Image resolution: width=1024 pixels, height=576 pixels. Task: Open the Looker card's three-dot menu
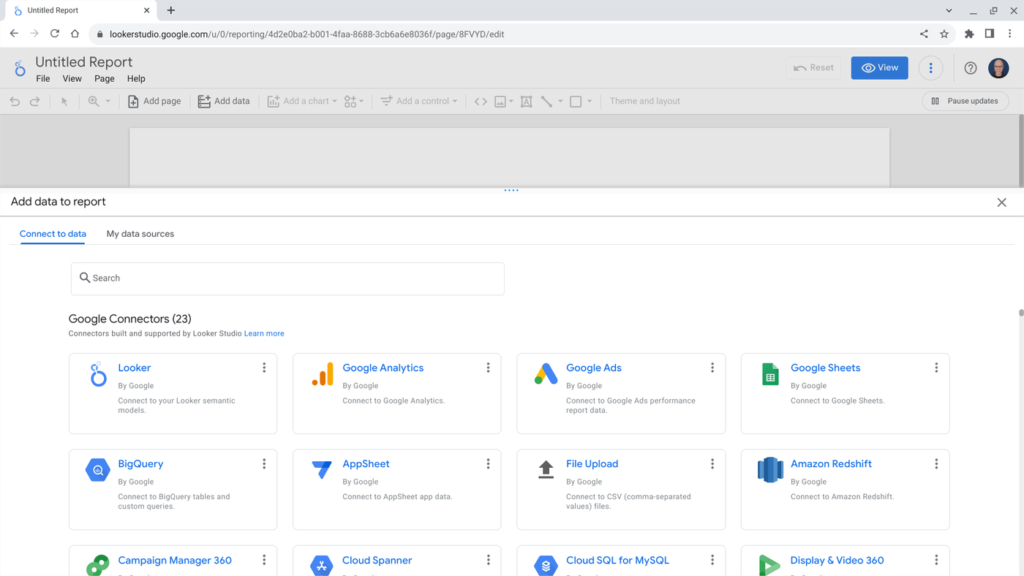(264, 368)
